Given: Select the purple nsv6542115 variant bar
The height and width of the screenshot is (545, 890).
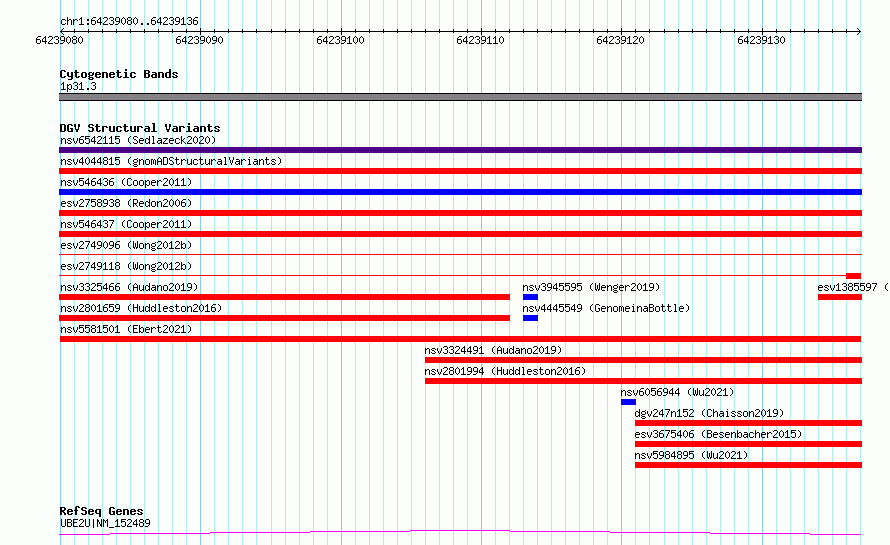Looking at the screenshot, I should [x=460, y=150].
